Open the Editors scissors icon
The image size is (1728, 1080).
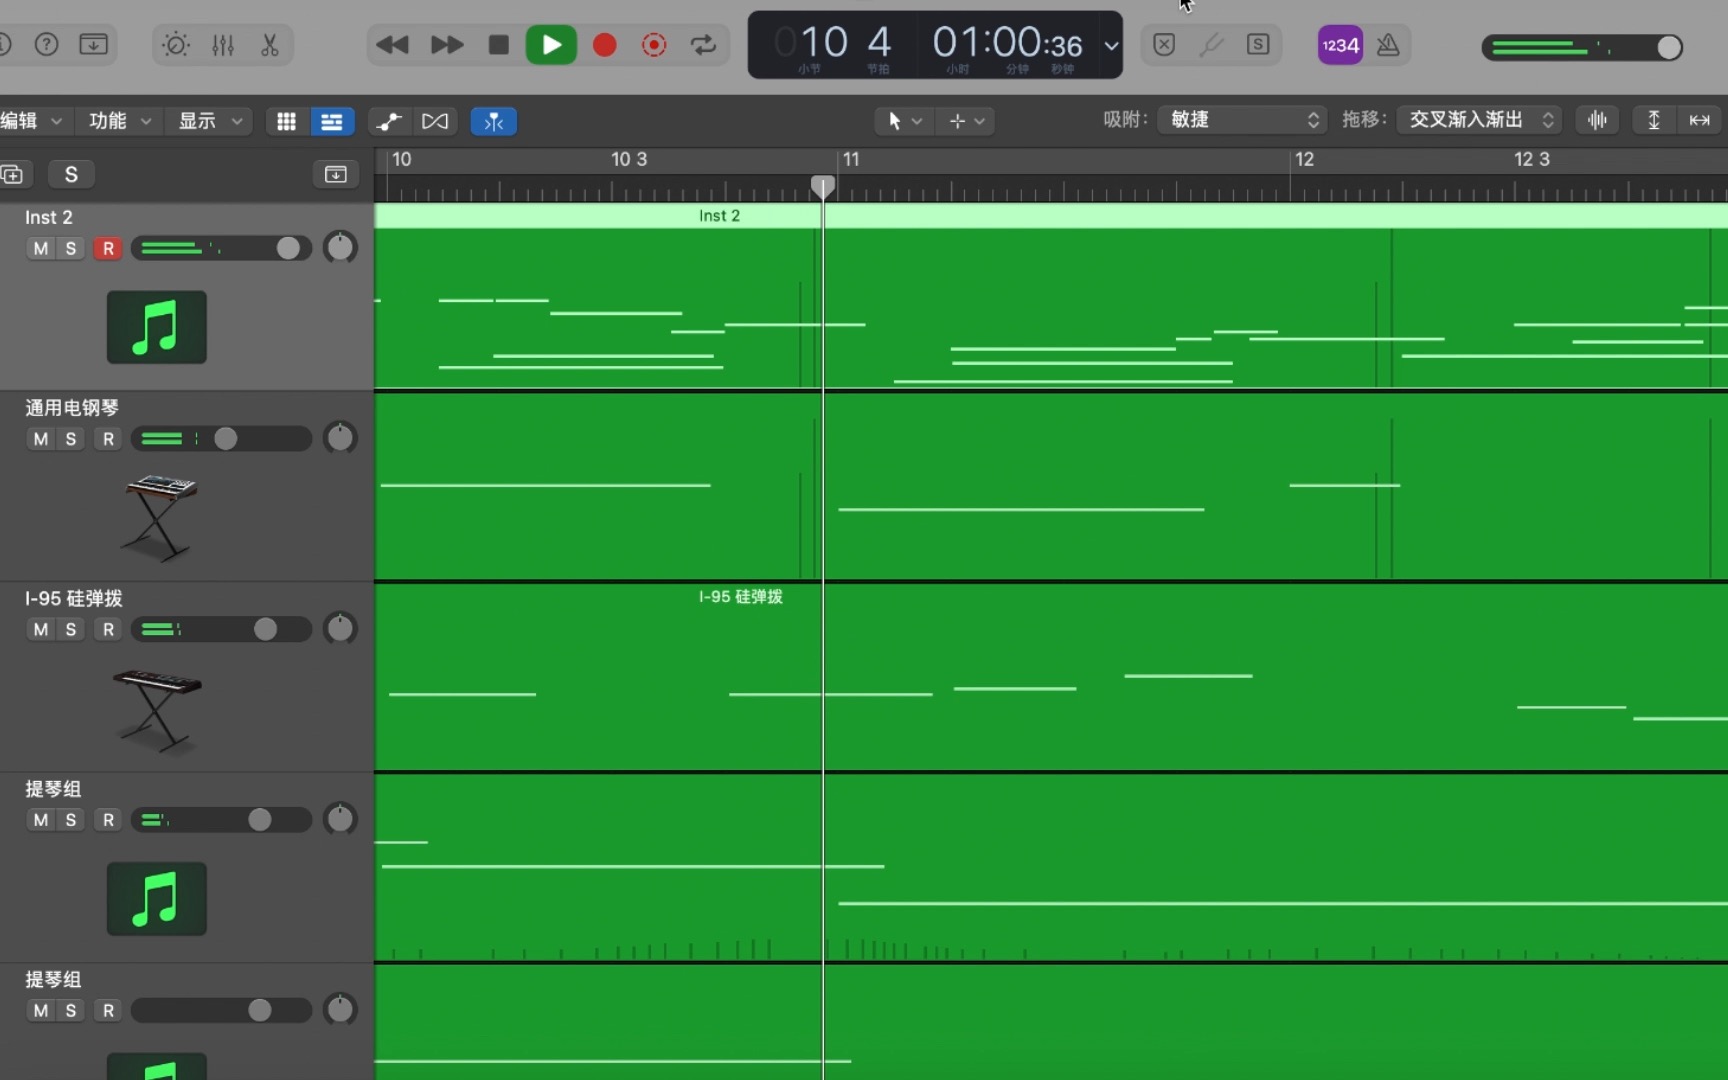269,45
